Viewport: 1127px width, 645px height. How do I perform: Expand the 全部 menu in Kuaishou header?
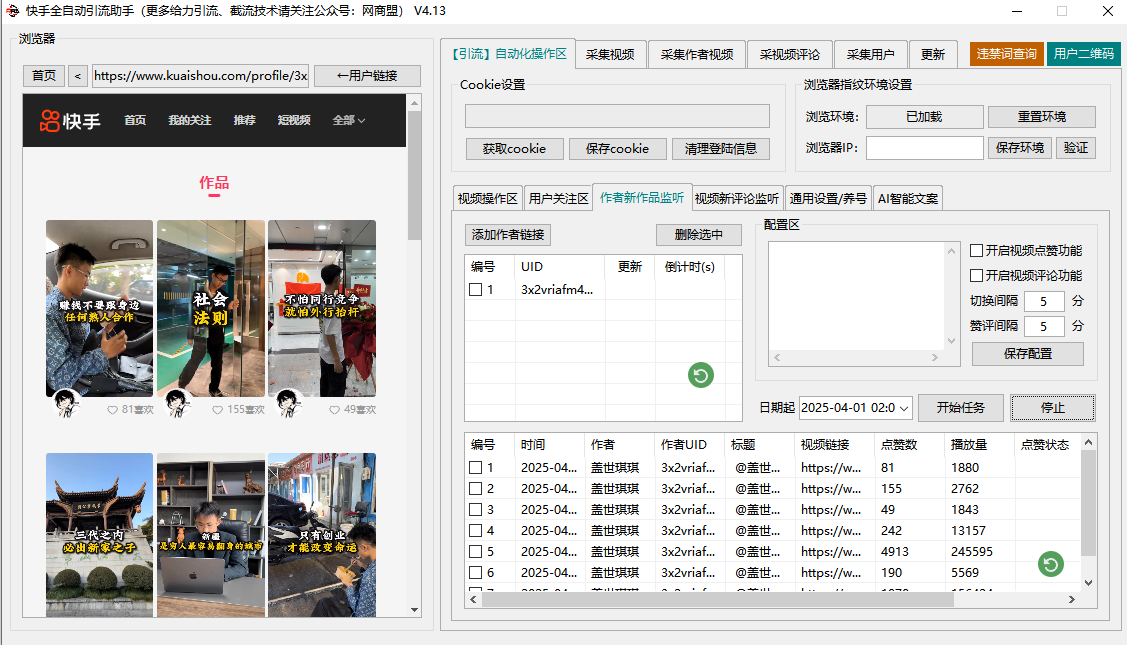click(349, 120)
